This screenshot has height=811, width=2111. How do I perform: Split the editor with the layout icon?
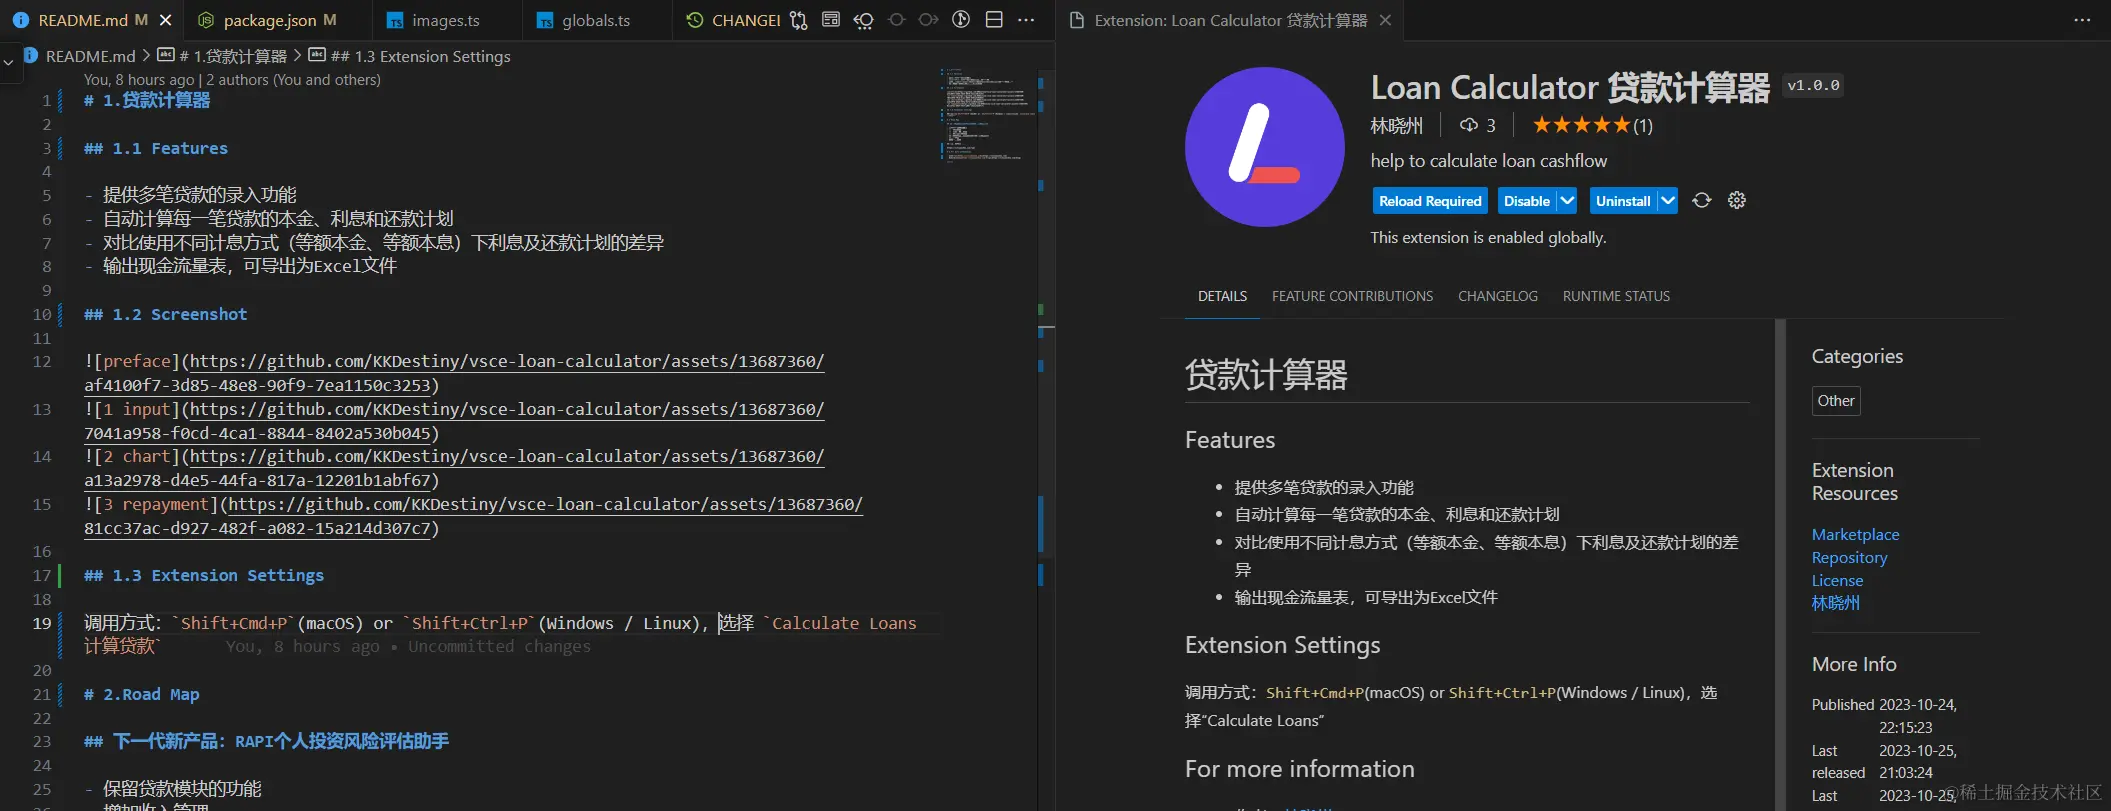994,20
